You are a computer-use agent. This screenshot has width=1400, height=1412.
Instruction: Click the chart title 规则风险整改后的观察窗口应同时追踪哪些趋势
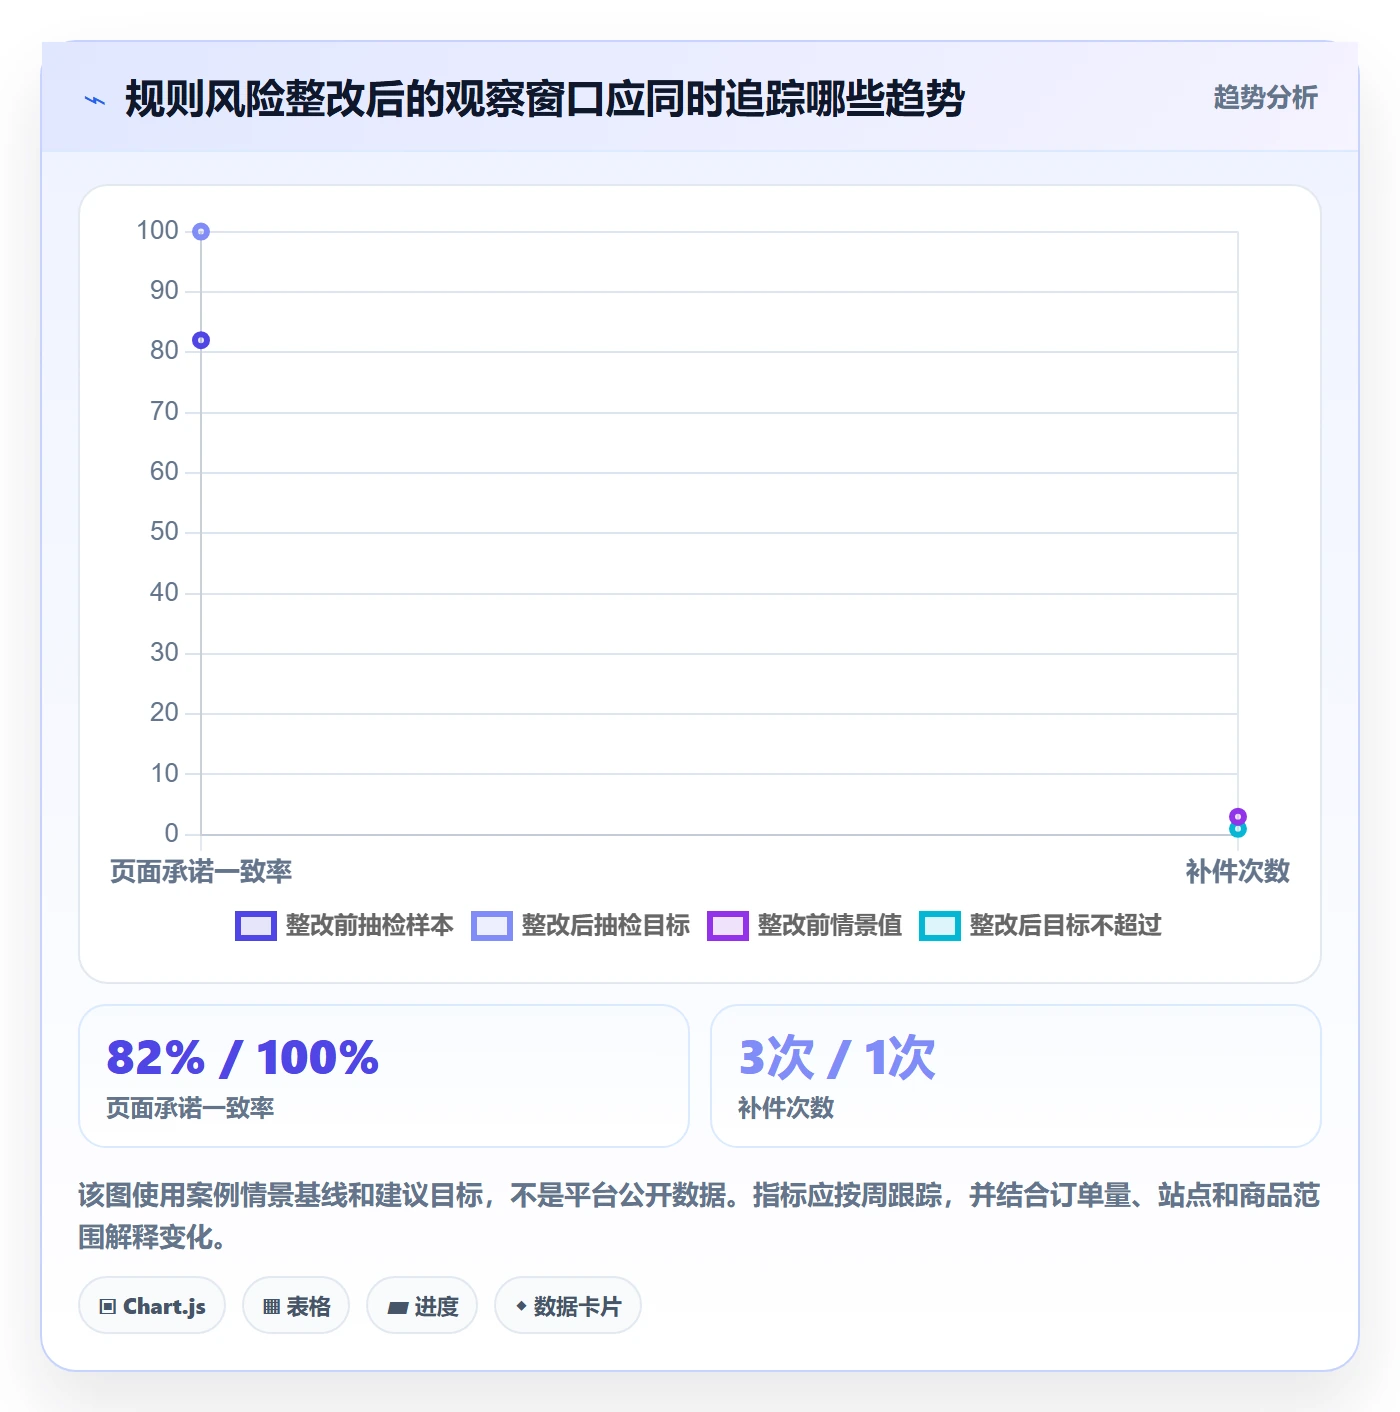coord(545,99)
